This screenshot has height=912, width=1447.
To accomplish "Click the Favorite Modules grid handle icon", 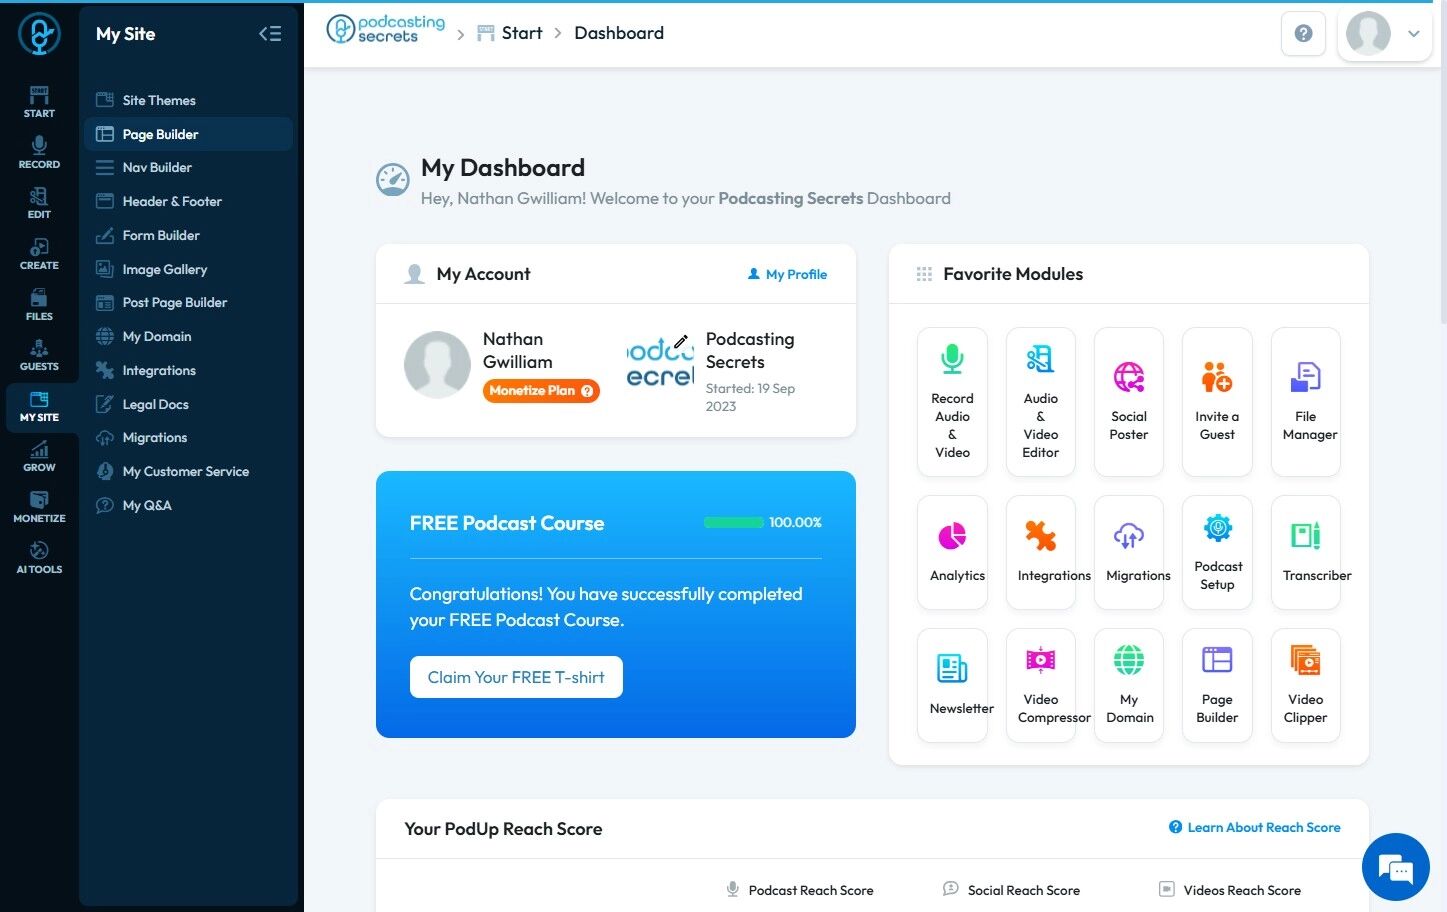I will click(x=924, y=274).
